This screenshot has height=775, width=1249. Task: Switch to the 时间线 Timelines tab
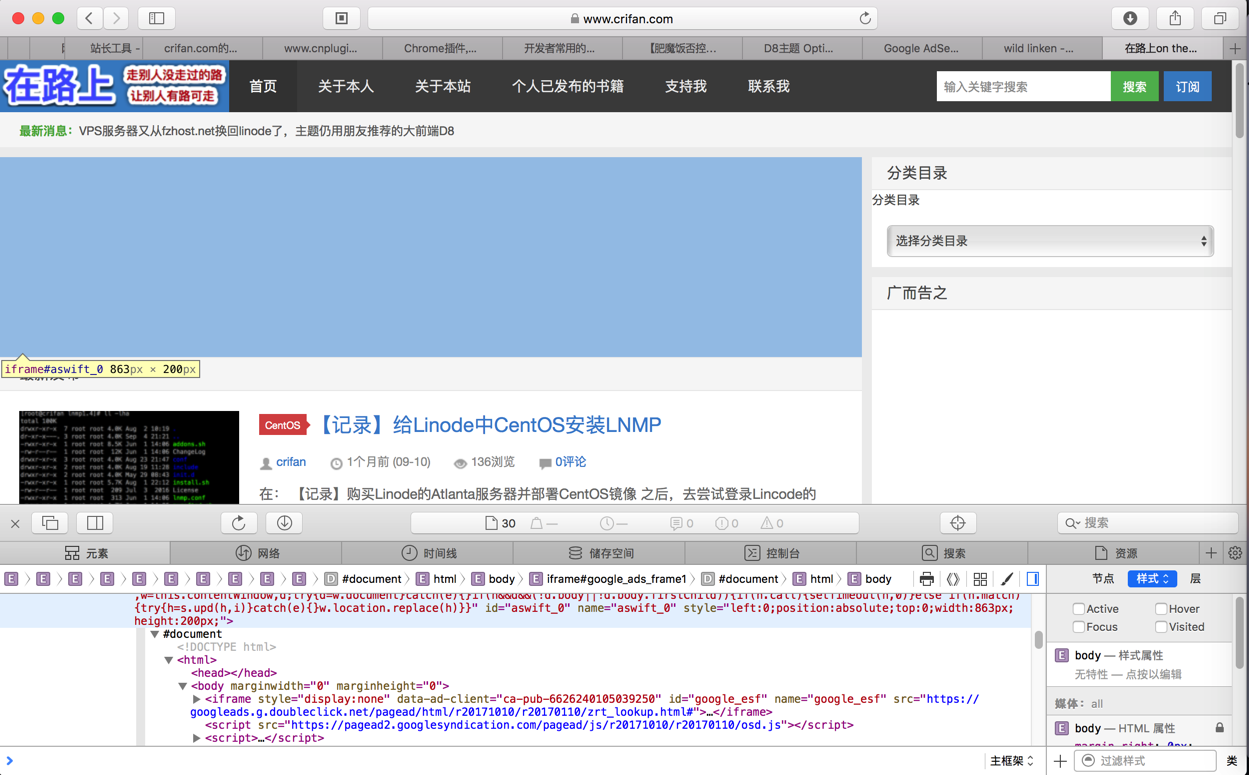coord(428,553)
